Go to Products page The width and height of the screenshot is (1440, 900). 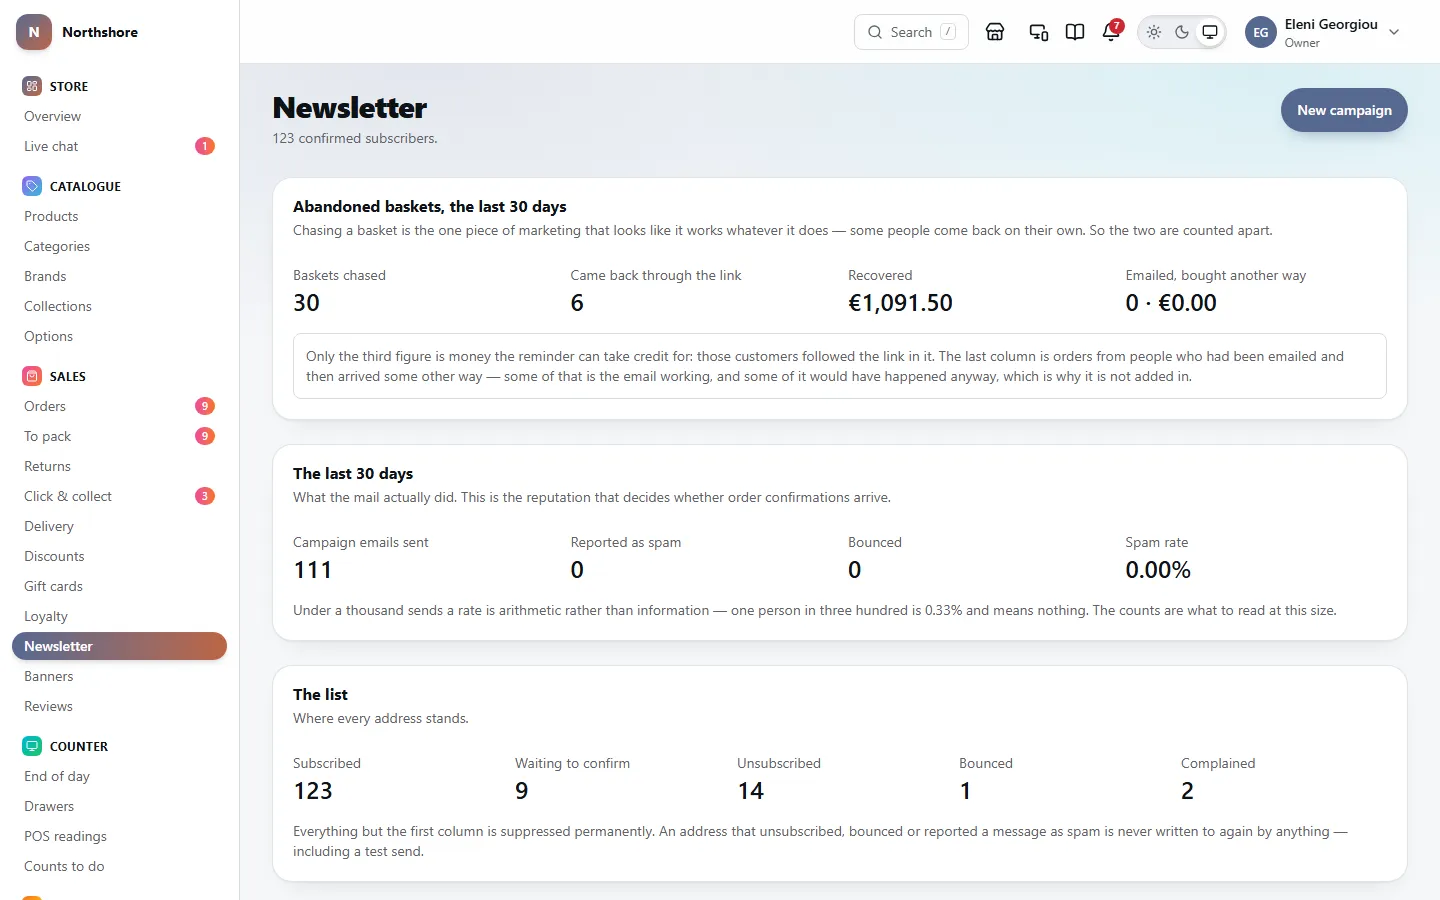[x=120, y=216]
